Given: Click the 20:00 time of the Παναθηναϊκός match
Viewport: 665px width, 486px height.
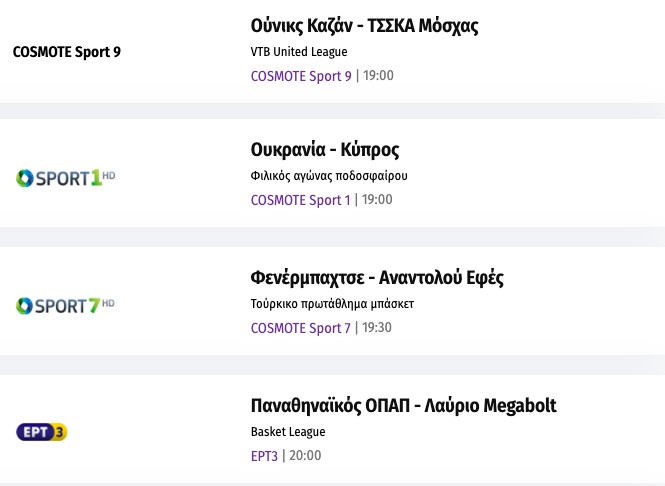Looking at the screenshot, I should click(305, 456).
